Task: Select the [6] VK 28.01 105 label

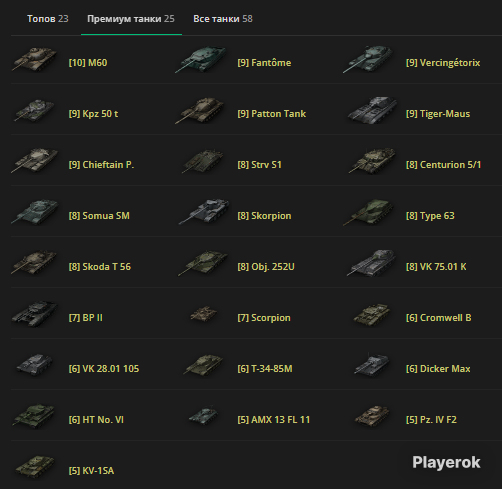Action: 104,369
